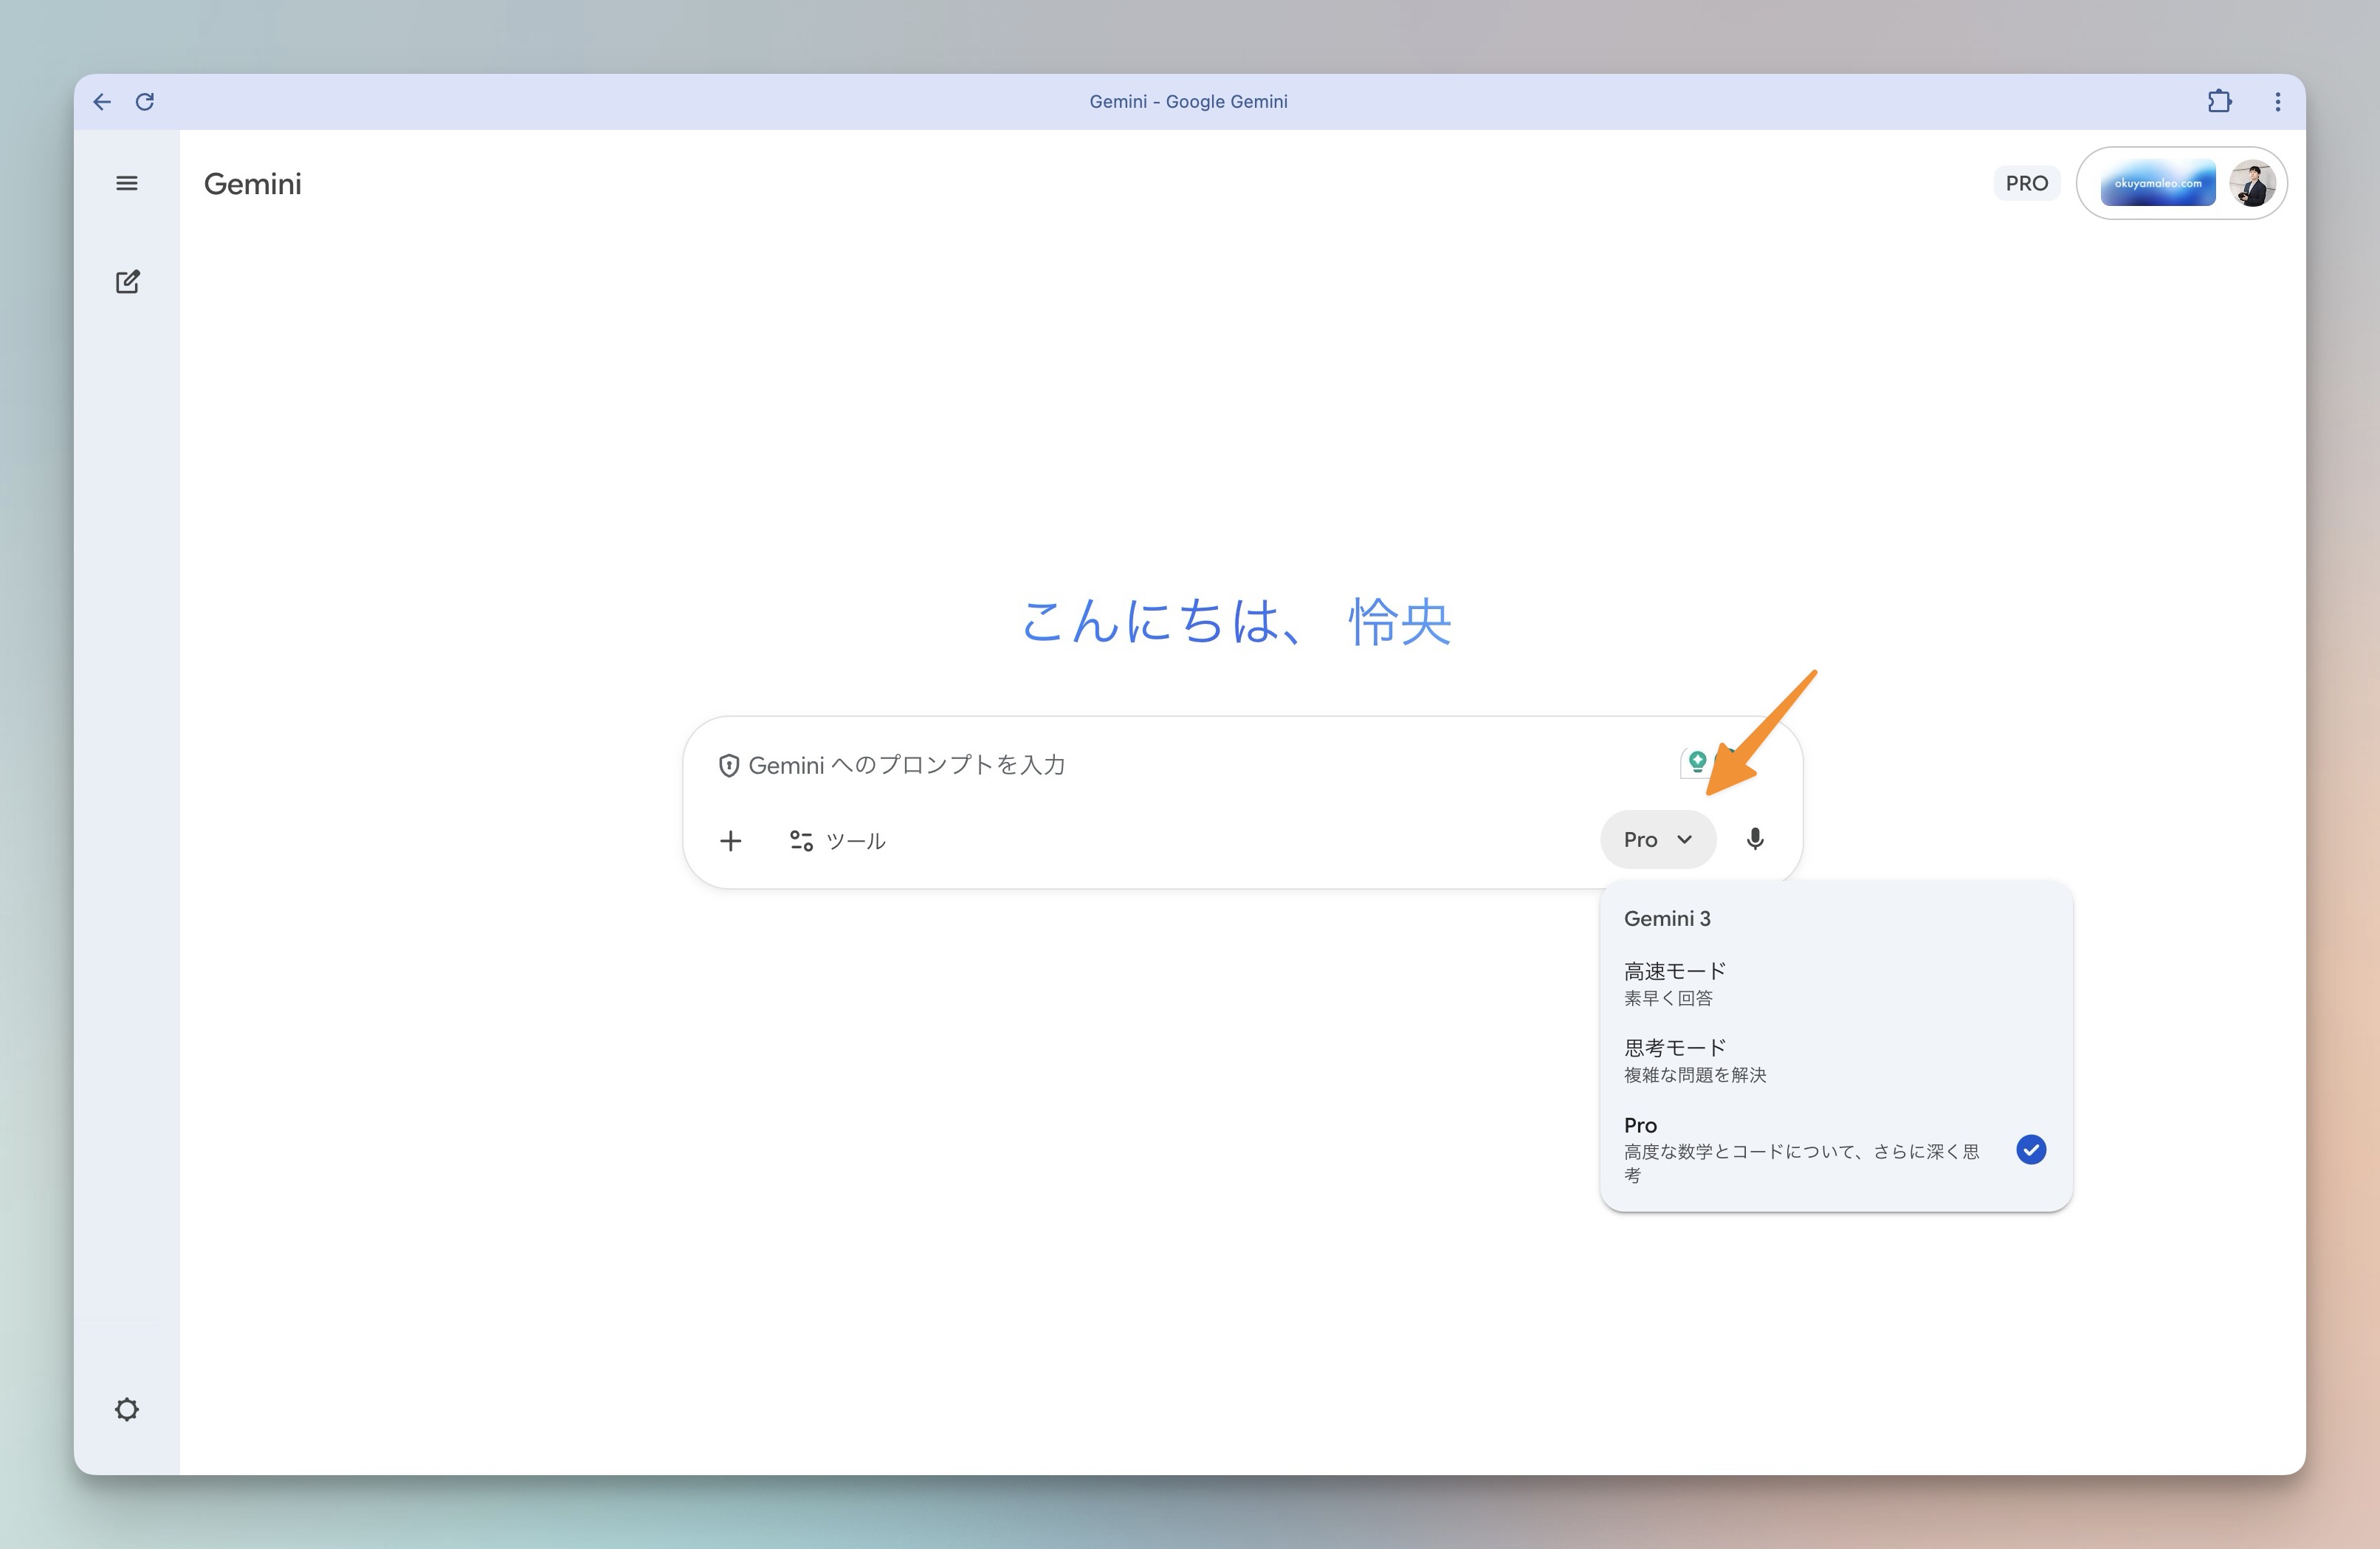Collapse the sidebar using the hamburger icon
Screen dimensions: 2380x1549
click(x=127, y=183)
